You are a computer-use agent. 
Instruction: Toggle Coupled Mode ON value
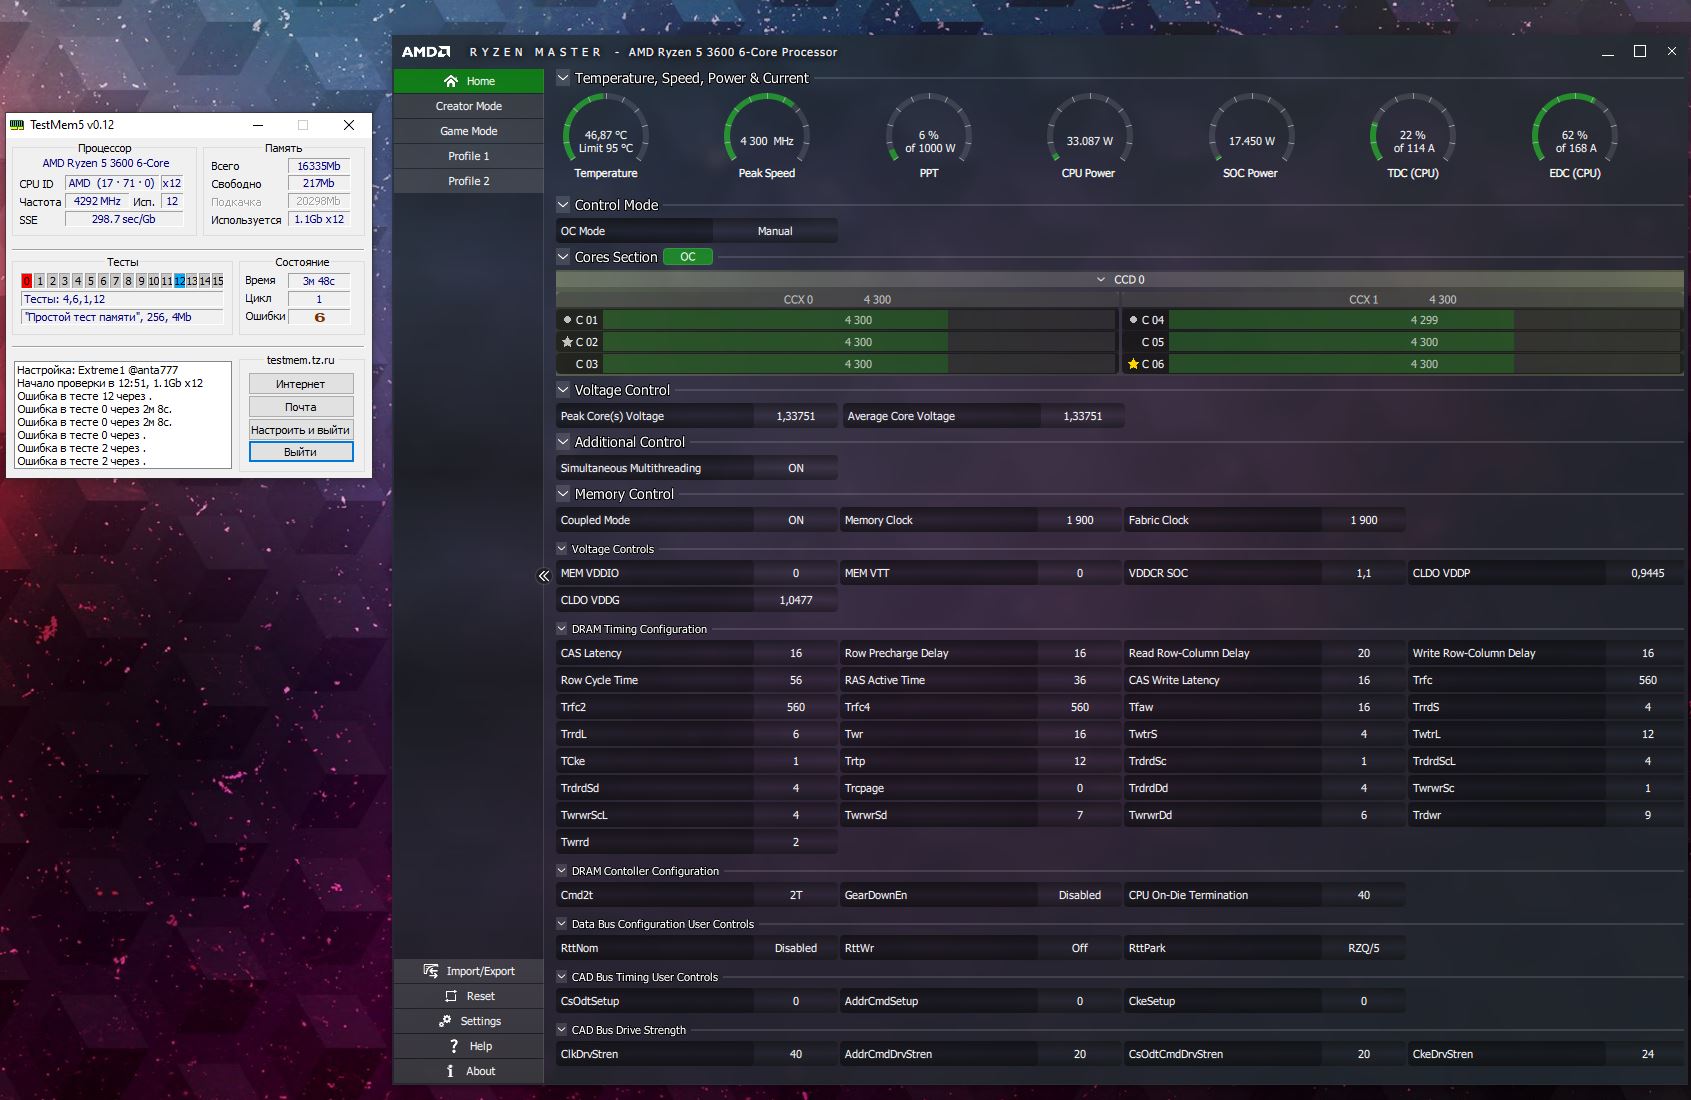tap(796, 520)
